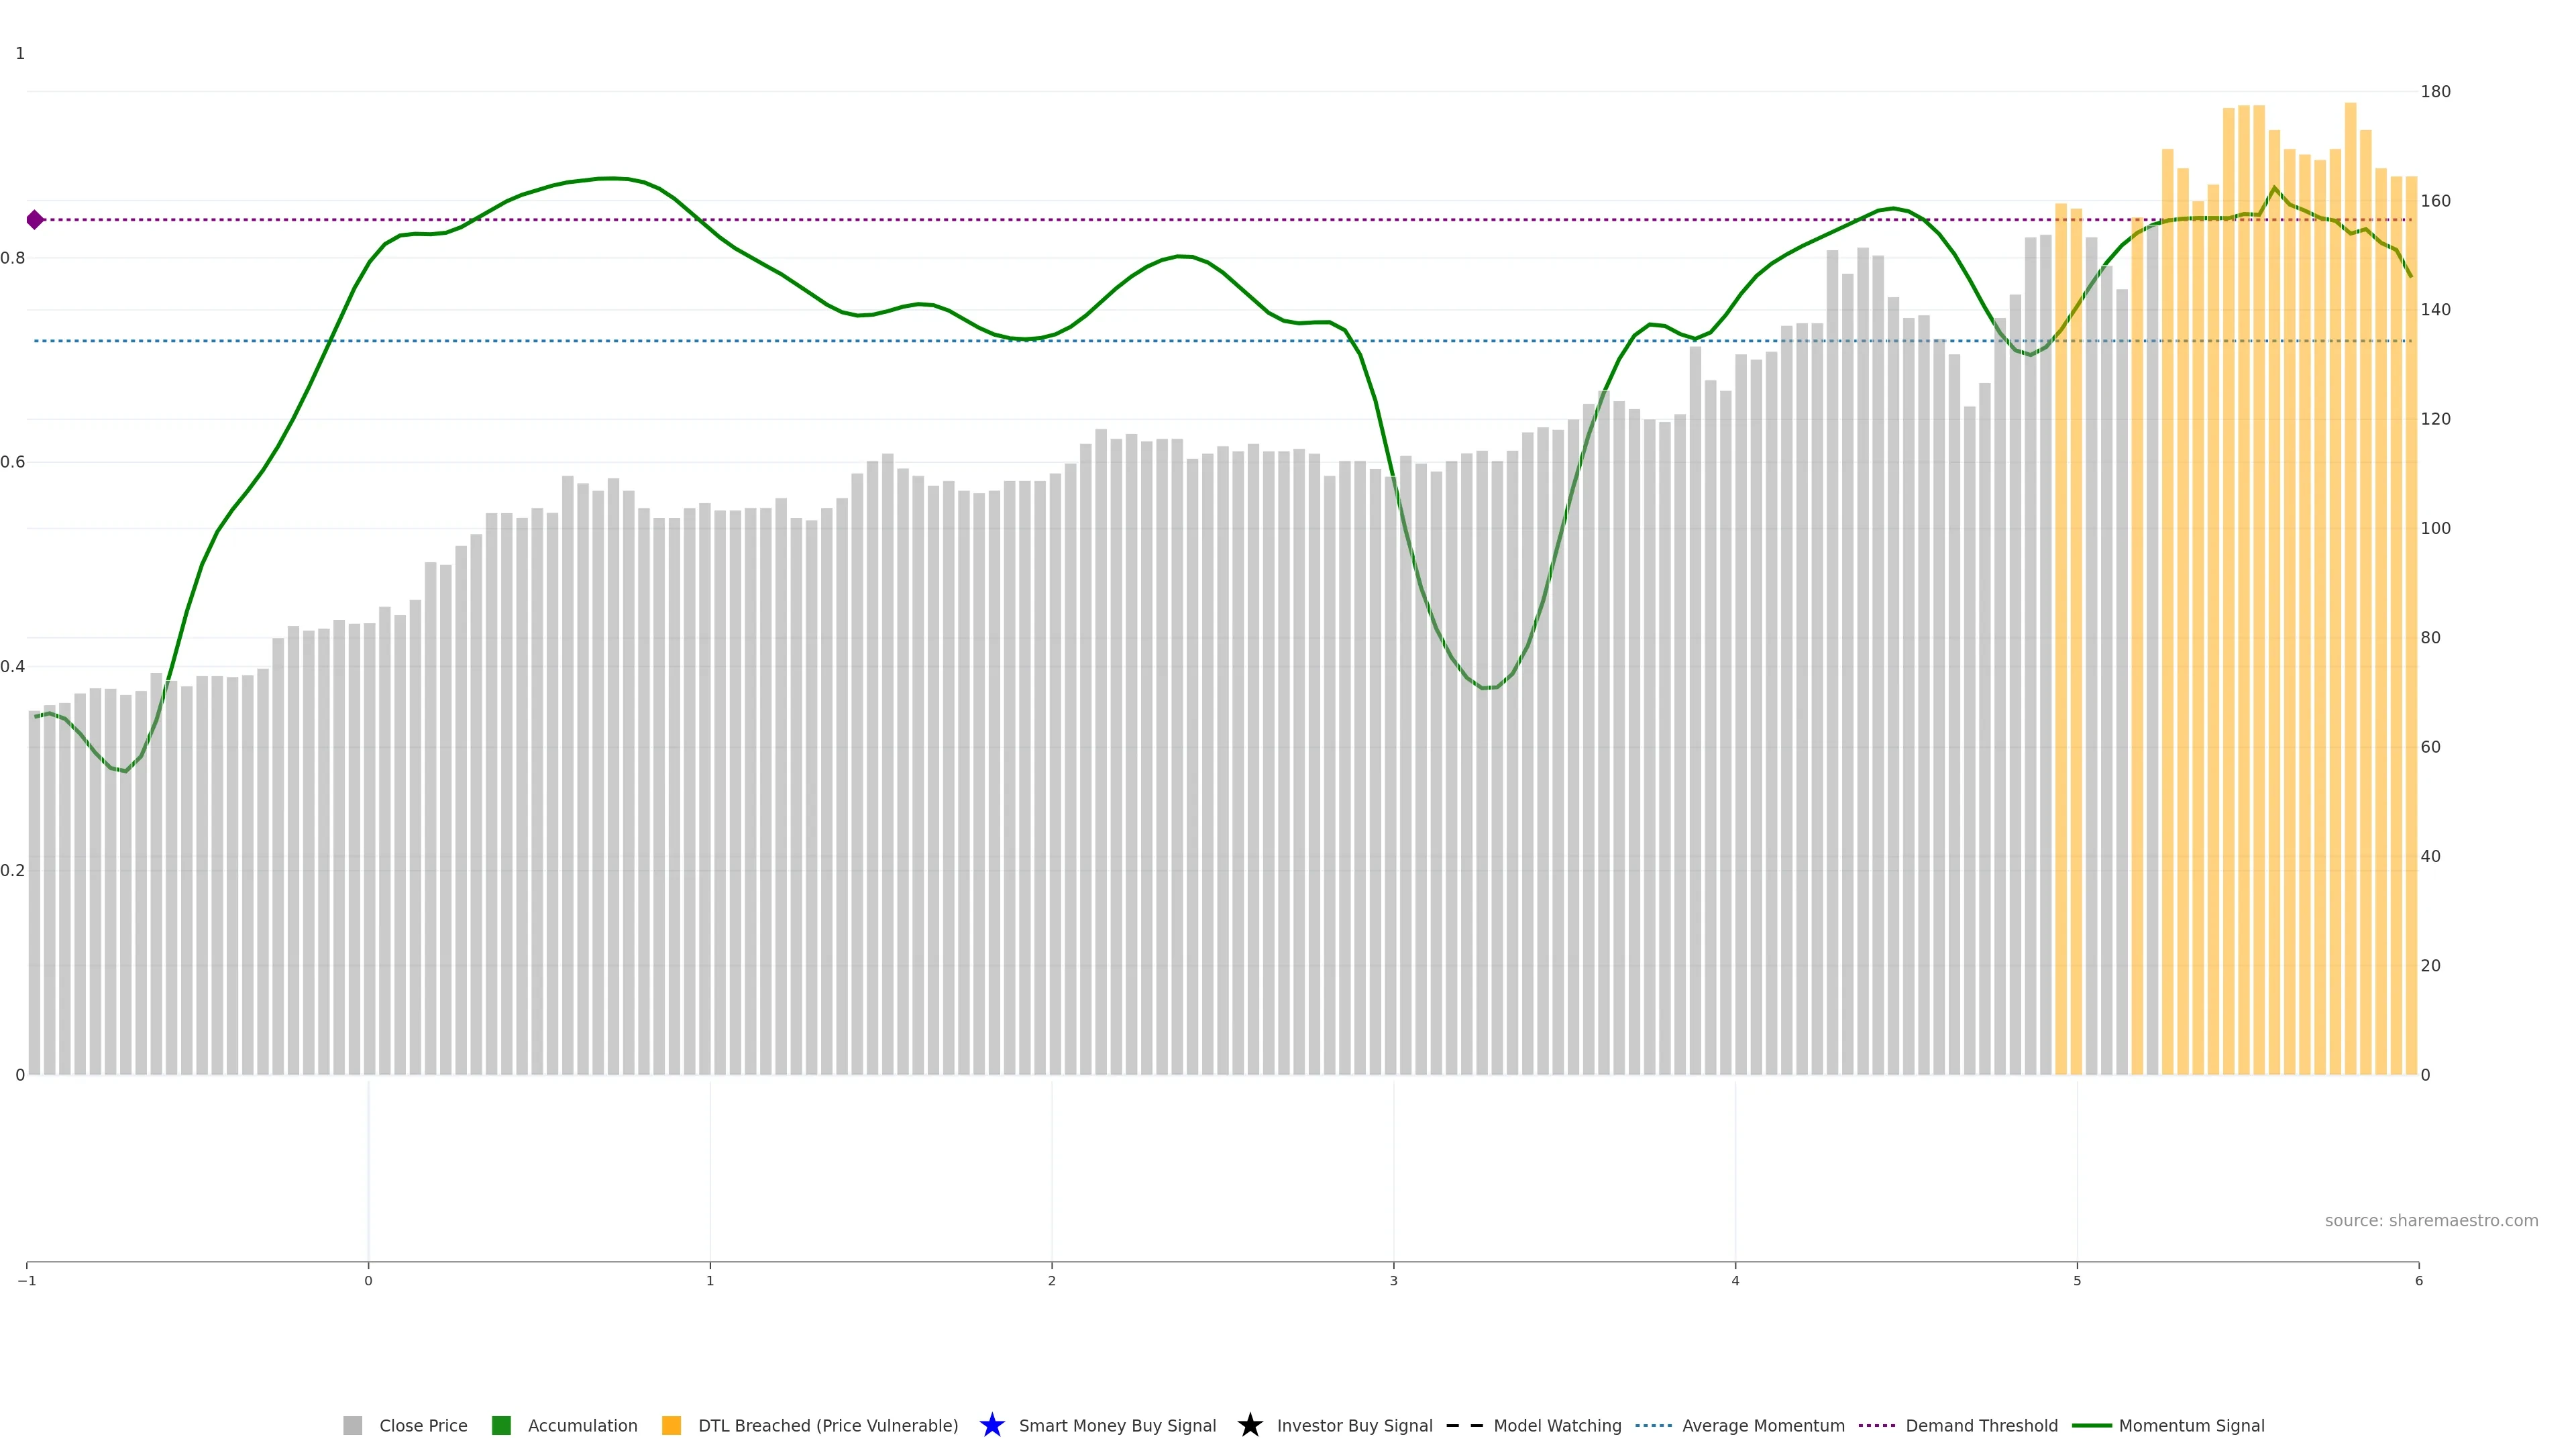Click the gray Close Price legend swatch
The height and width of the screenshot is (1449, 2576).
click(352, 1425)
